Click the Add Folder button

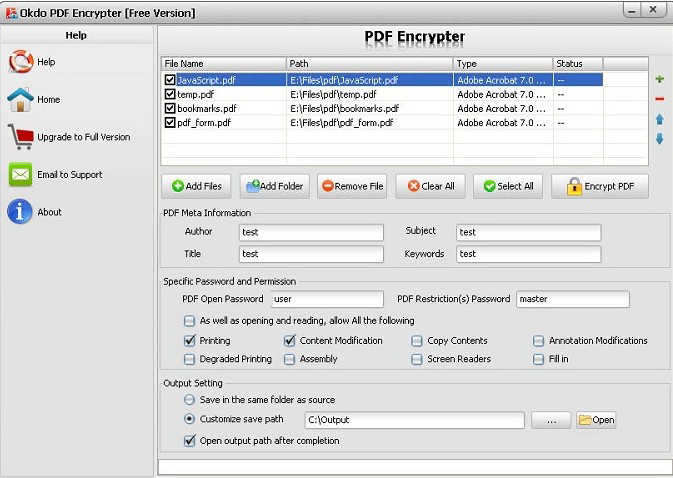(x=275, y=186)
